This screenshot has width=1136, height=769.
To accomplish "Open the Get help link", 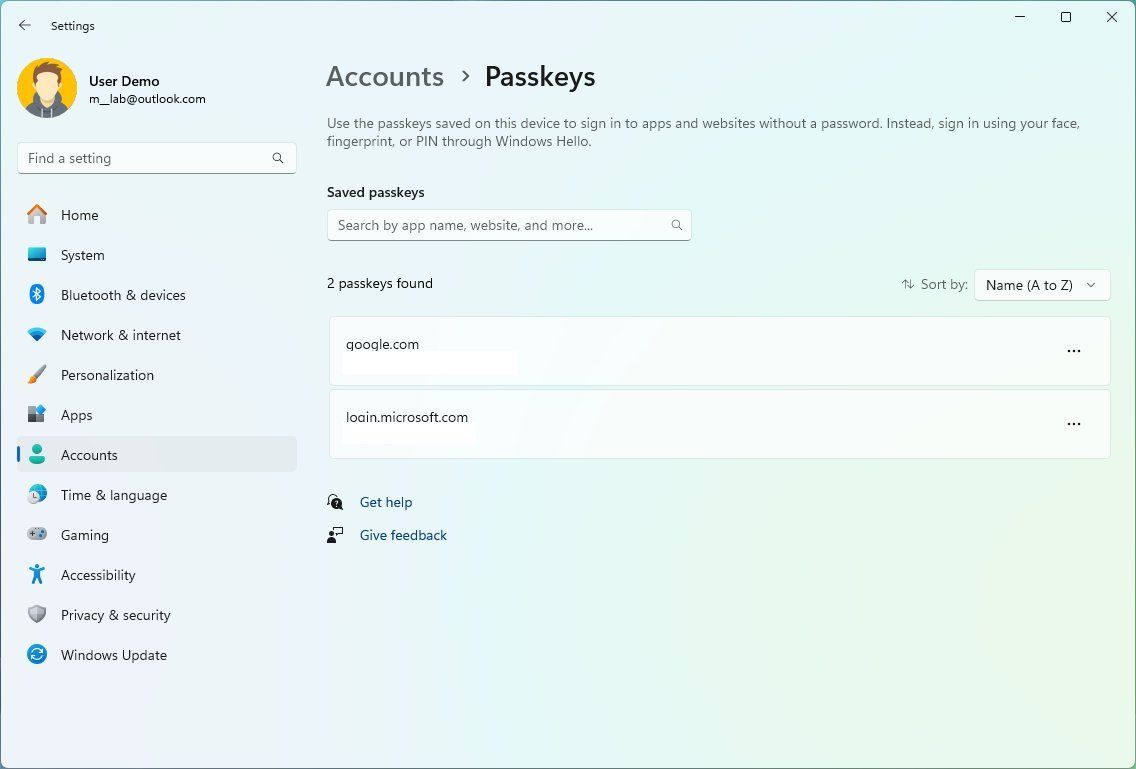I will [x=386, y=501].
